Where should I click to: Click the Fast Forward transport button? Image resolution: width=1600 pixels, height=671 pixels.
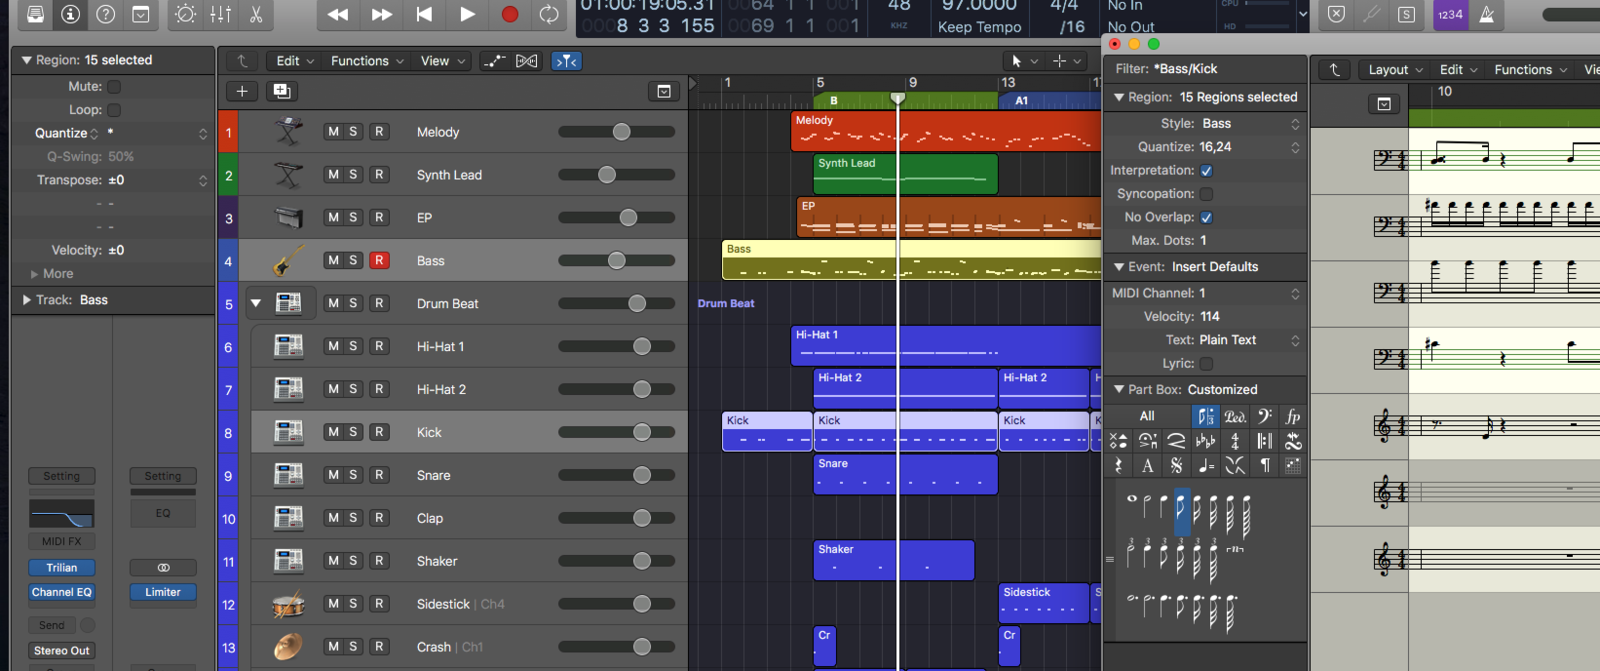[x=381, y=14]
